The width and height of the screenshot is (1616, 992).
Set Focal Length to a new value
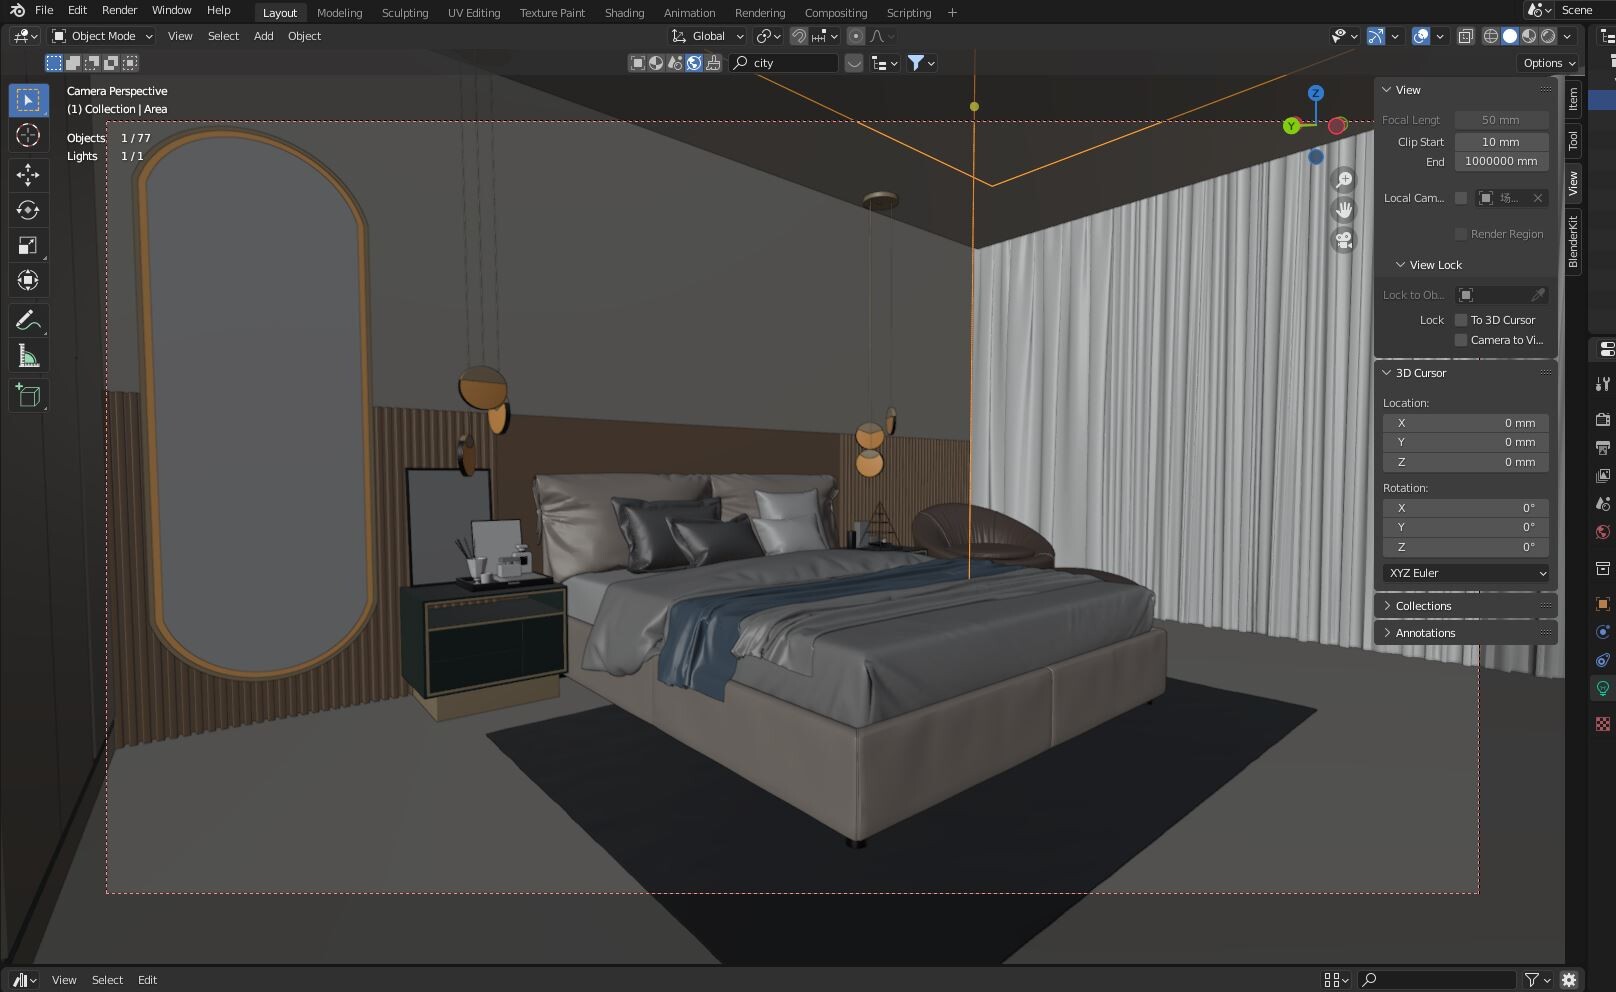(x=1500, y=119)
